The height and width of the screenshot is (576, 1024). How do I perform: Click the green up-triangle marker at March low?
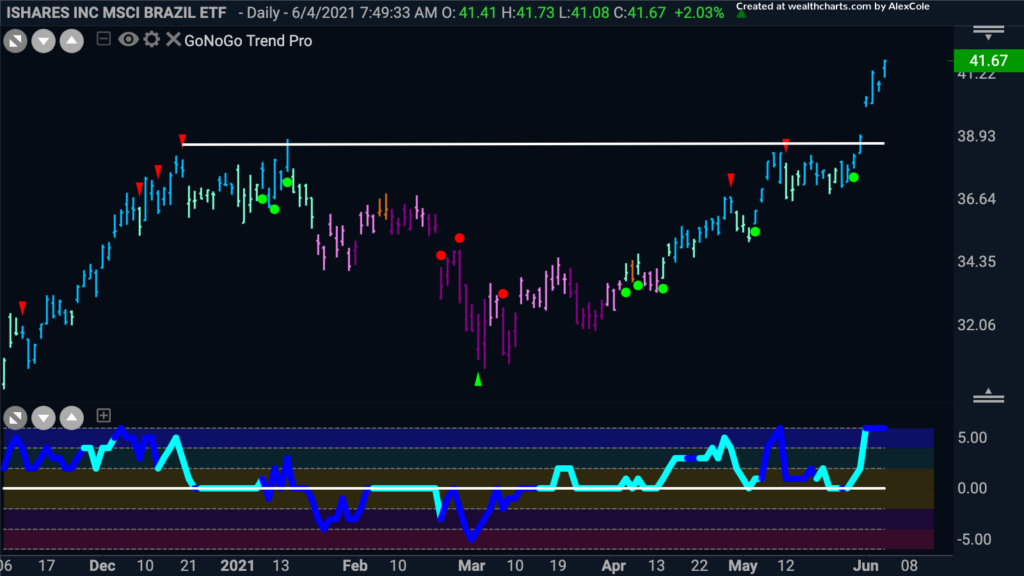(478, 379)
